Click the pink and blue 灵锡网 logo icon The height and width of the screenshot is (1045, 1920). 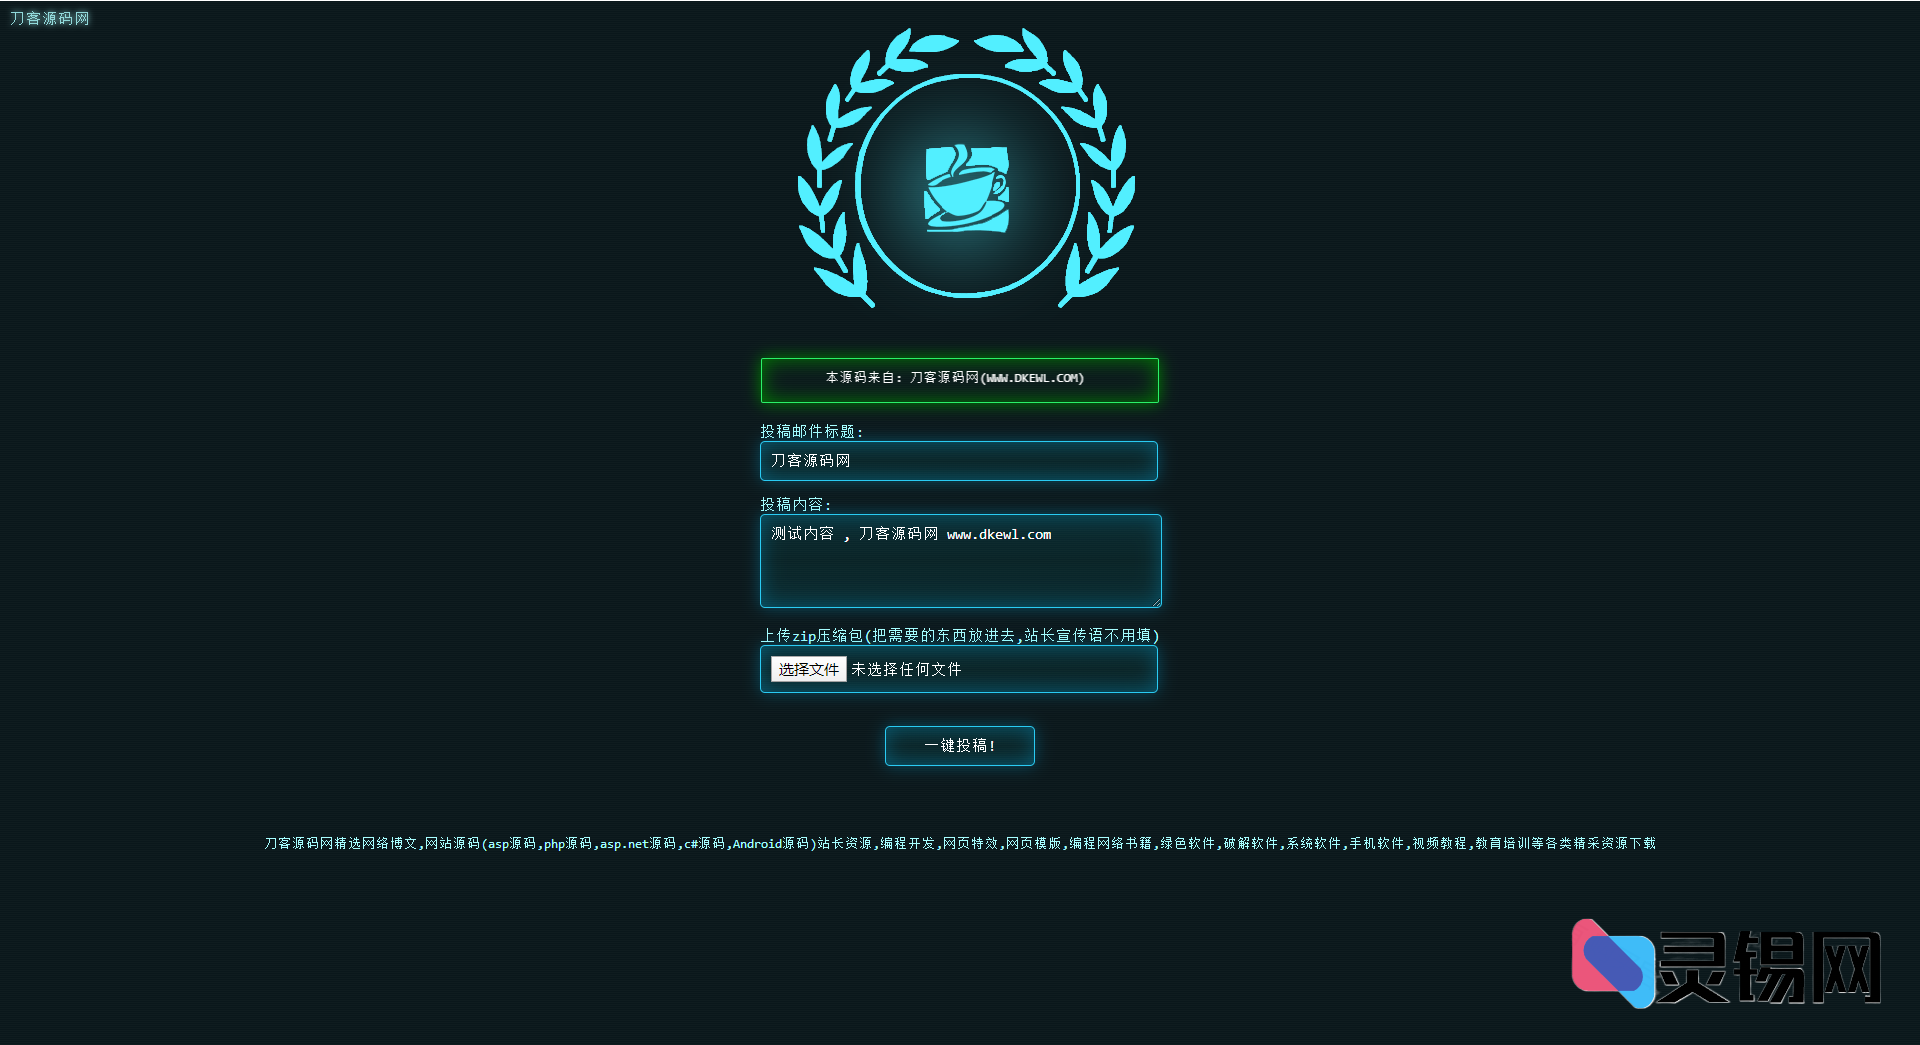pyautogui.click(x=1612, y=962)
